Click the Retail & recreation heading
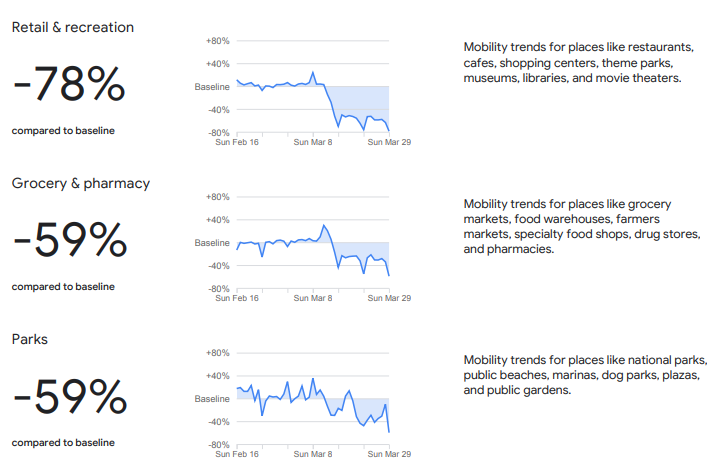 (x=72, y=27)
